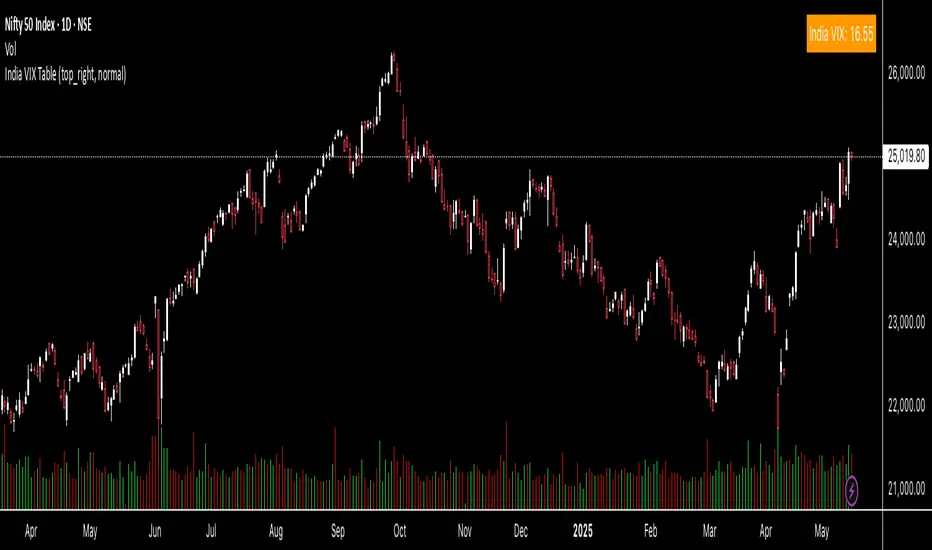Click the 22,000.00 price axis label
The height and width of the screenshot is (550, 932).
[x=906, y=406]
